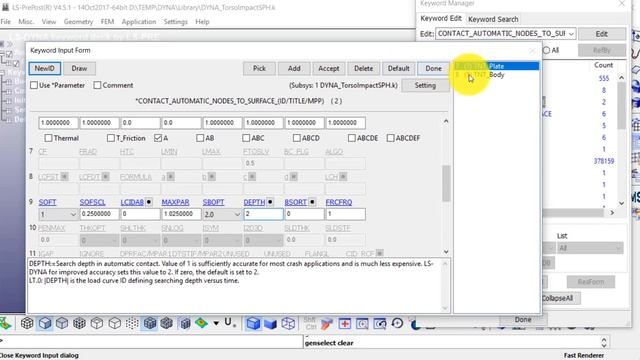Switch to the Keyword Edit tab
Screen dimensions: 640x360
[441, 18]
